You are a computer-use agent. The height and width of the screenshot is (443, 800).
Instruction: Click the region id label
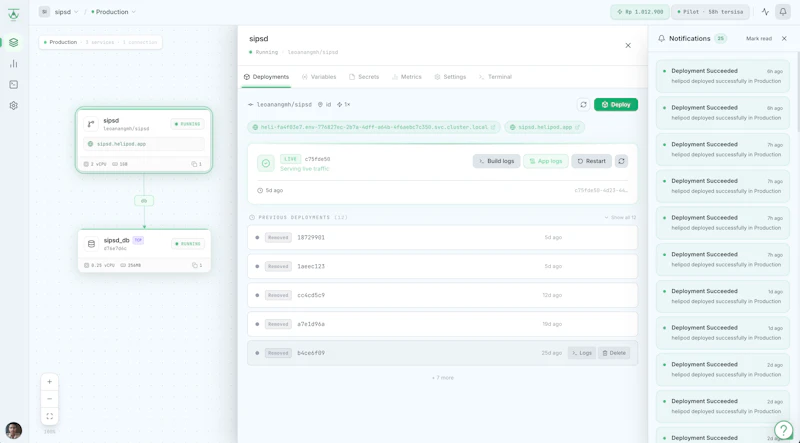pos(324,105)
